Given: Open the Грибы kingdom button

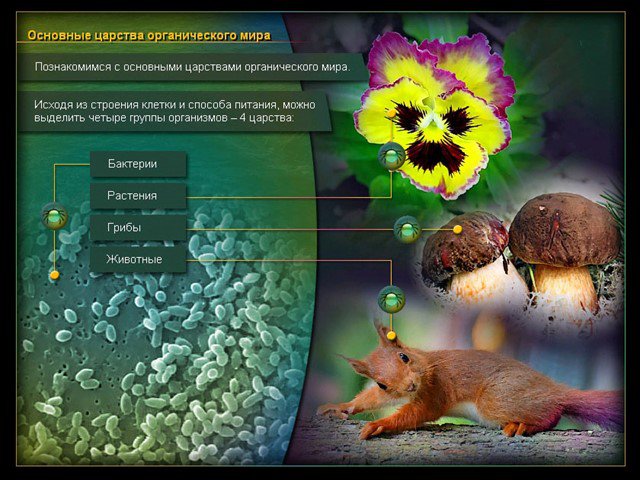Looking at the screenshot, I should pyautogui.click(x=138, y=228).
